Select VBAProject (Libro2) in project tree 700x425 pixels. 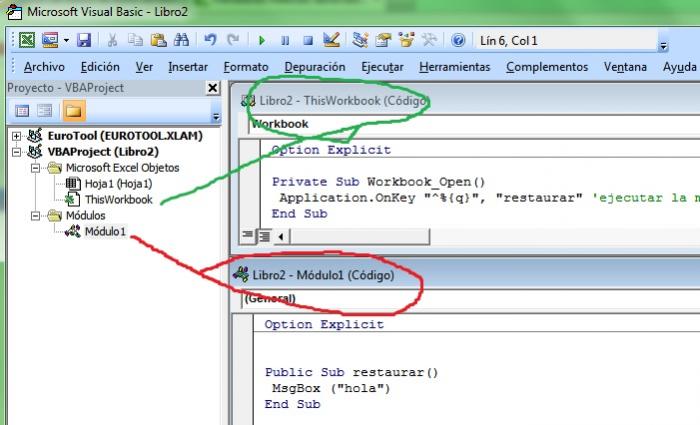click(103, 152)
